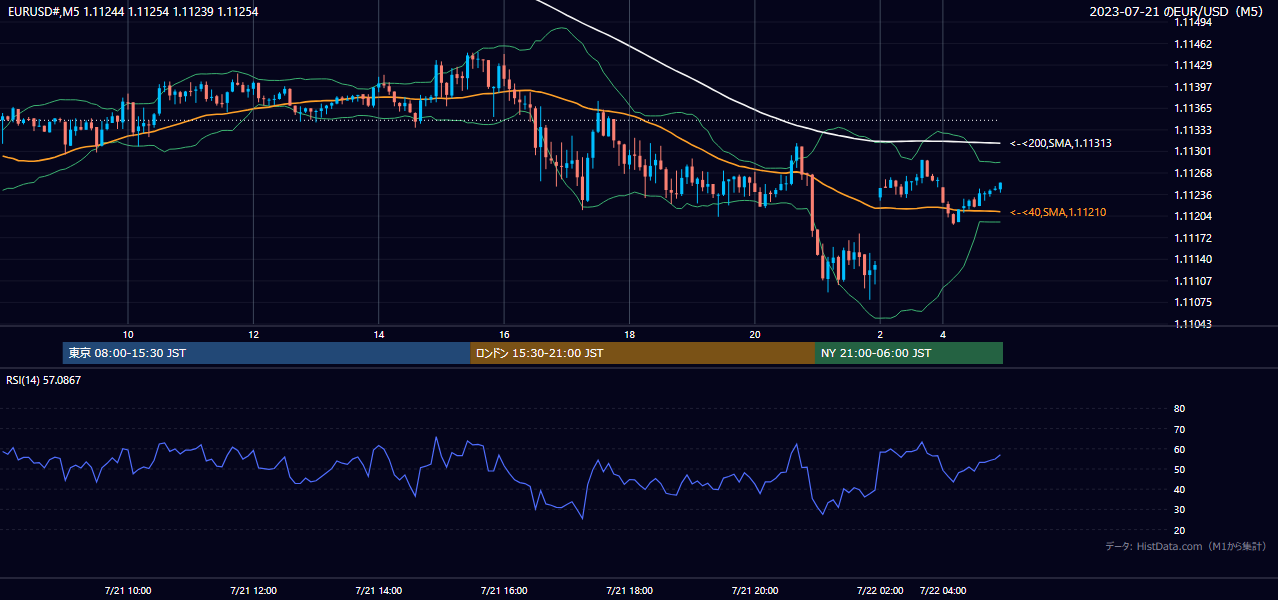
Task: Click hour label 10 under the price chart
Action: [128, 334]
